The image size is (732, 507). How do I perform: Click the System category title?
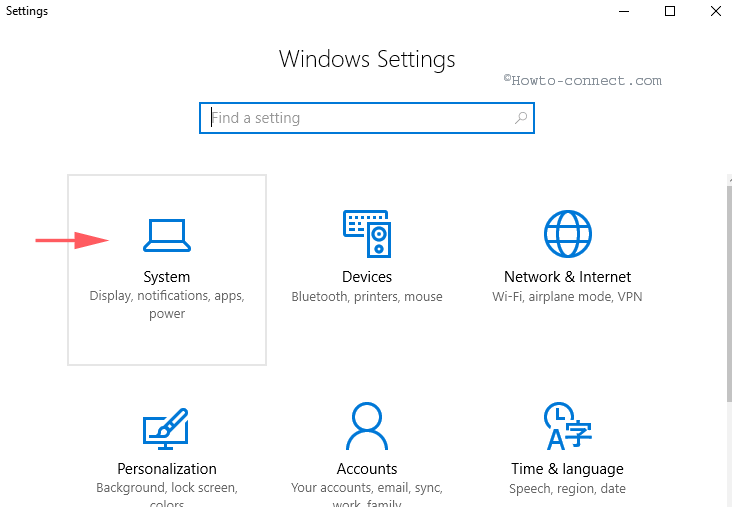(167, 277)
